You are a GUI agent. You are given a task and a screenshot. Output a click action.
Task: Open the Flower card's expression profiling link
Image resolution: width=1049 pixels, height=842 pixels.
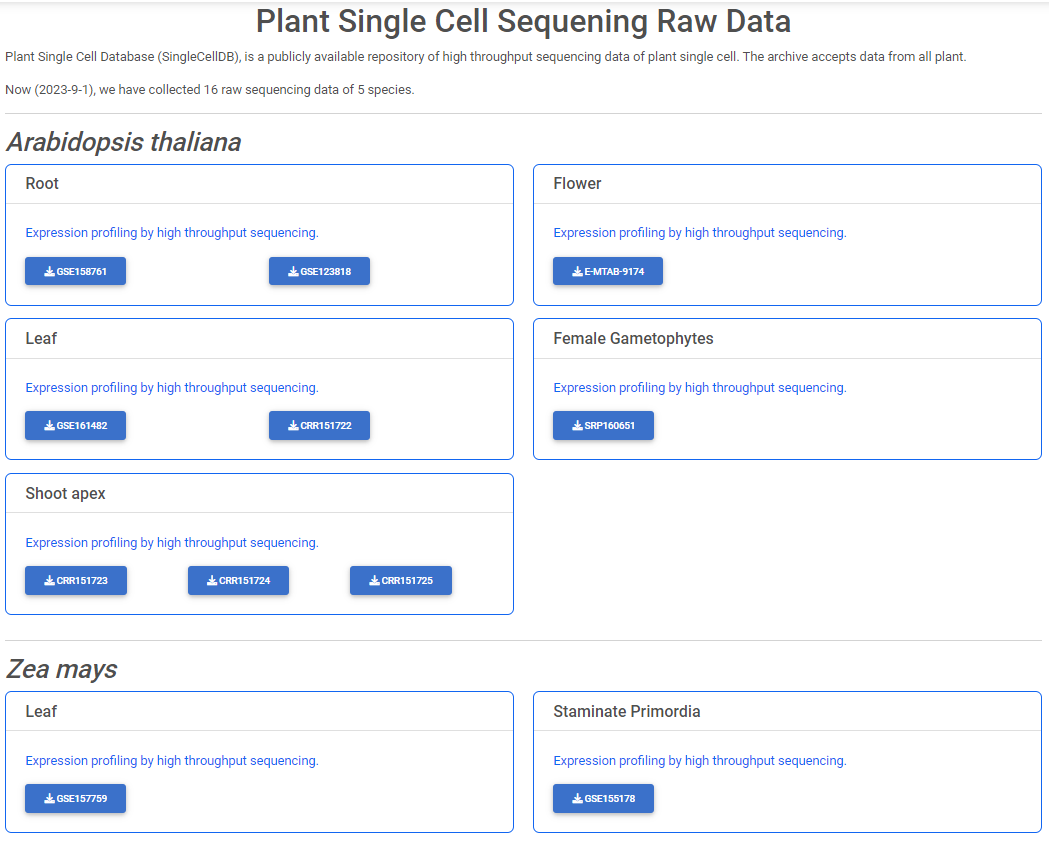click(700, 233)
